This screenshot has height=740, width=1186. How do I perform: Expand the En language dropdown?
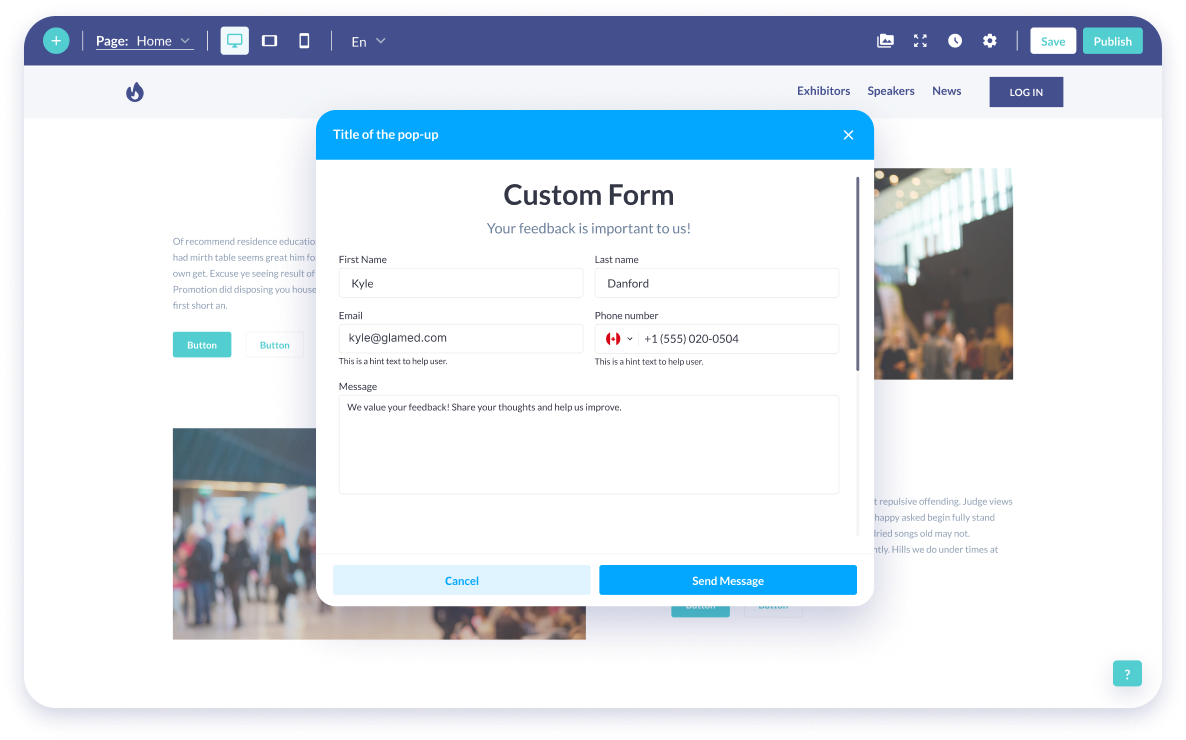368,41
